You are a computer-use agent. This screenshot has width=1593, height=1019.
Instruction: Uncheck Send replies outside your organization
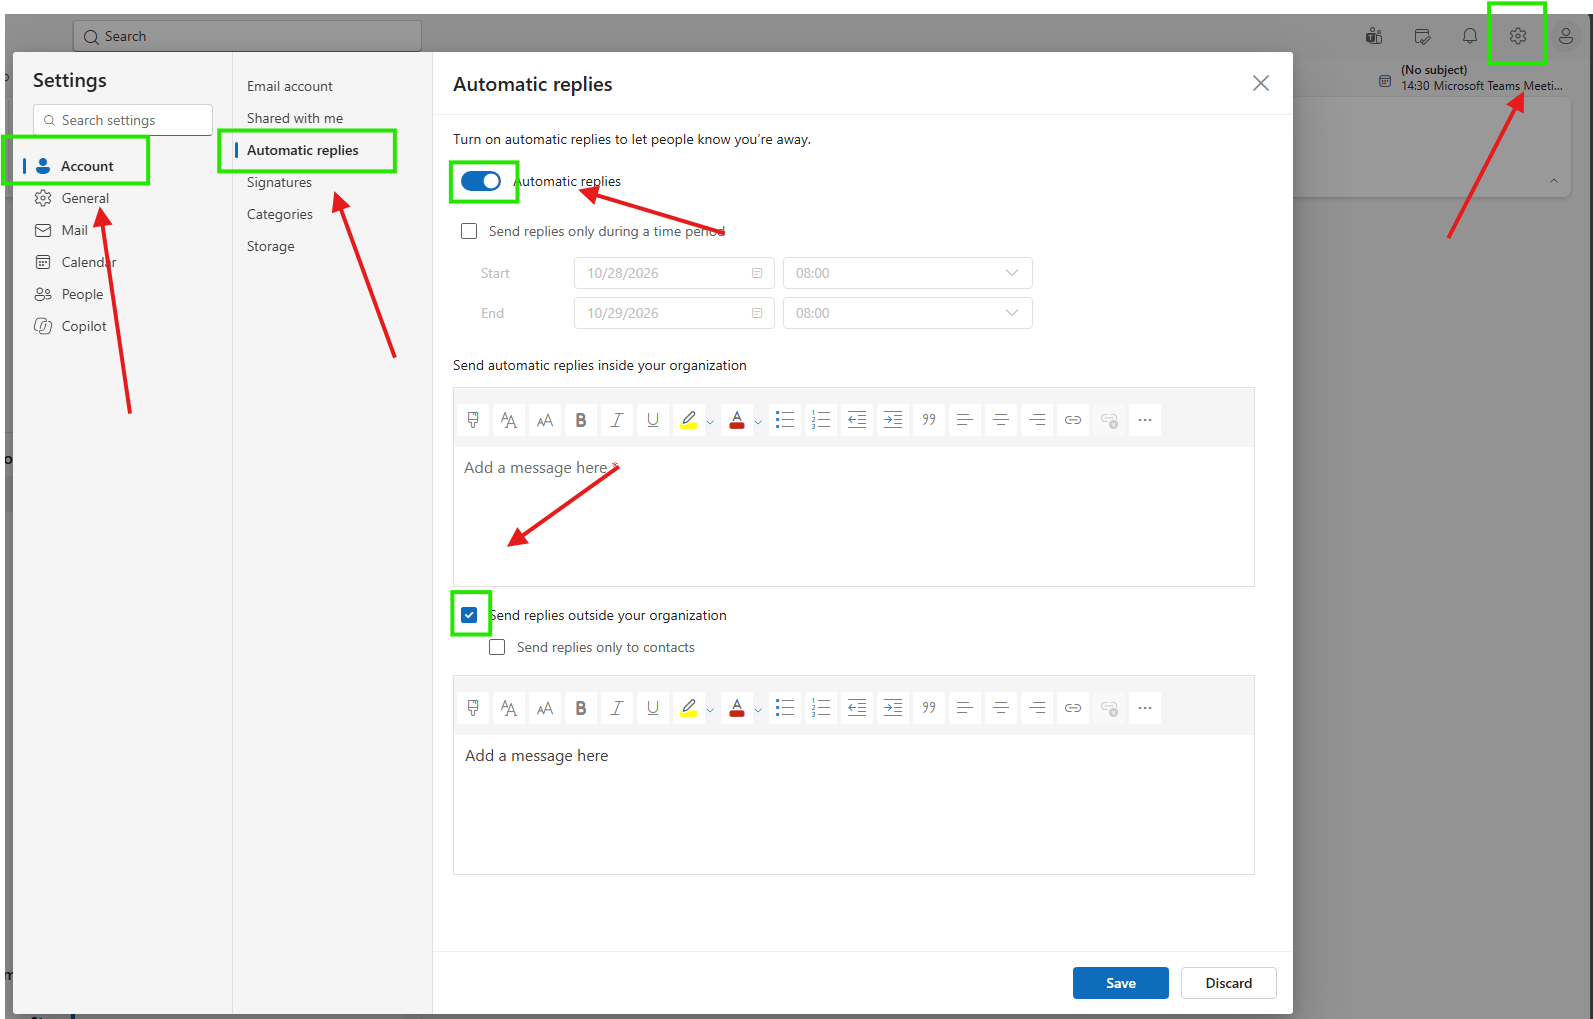(x=469, y=615)
